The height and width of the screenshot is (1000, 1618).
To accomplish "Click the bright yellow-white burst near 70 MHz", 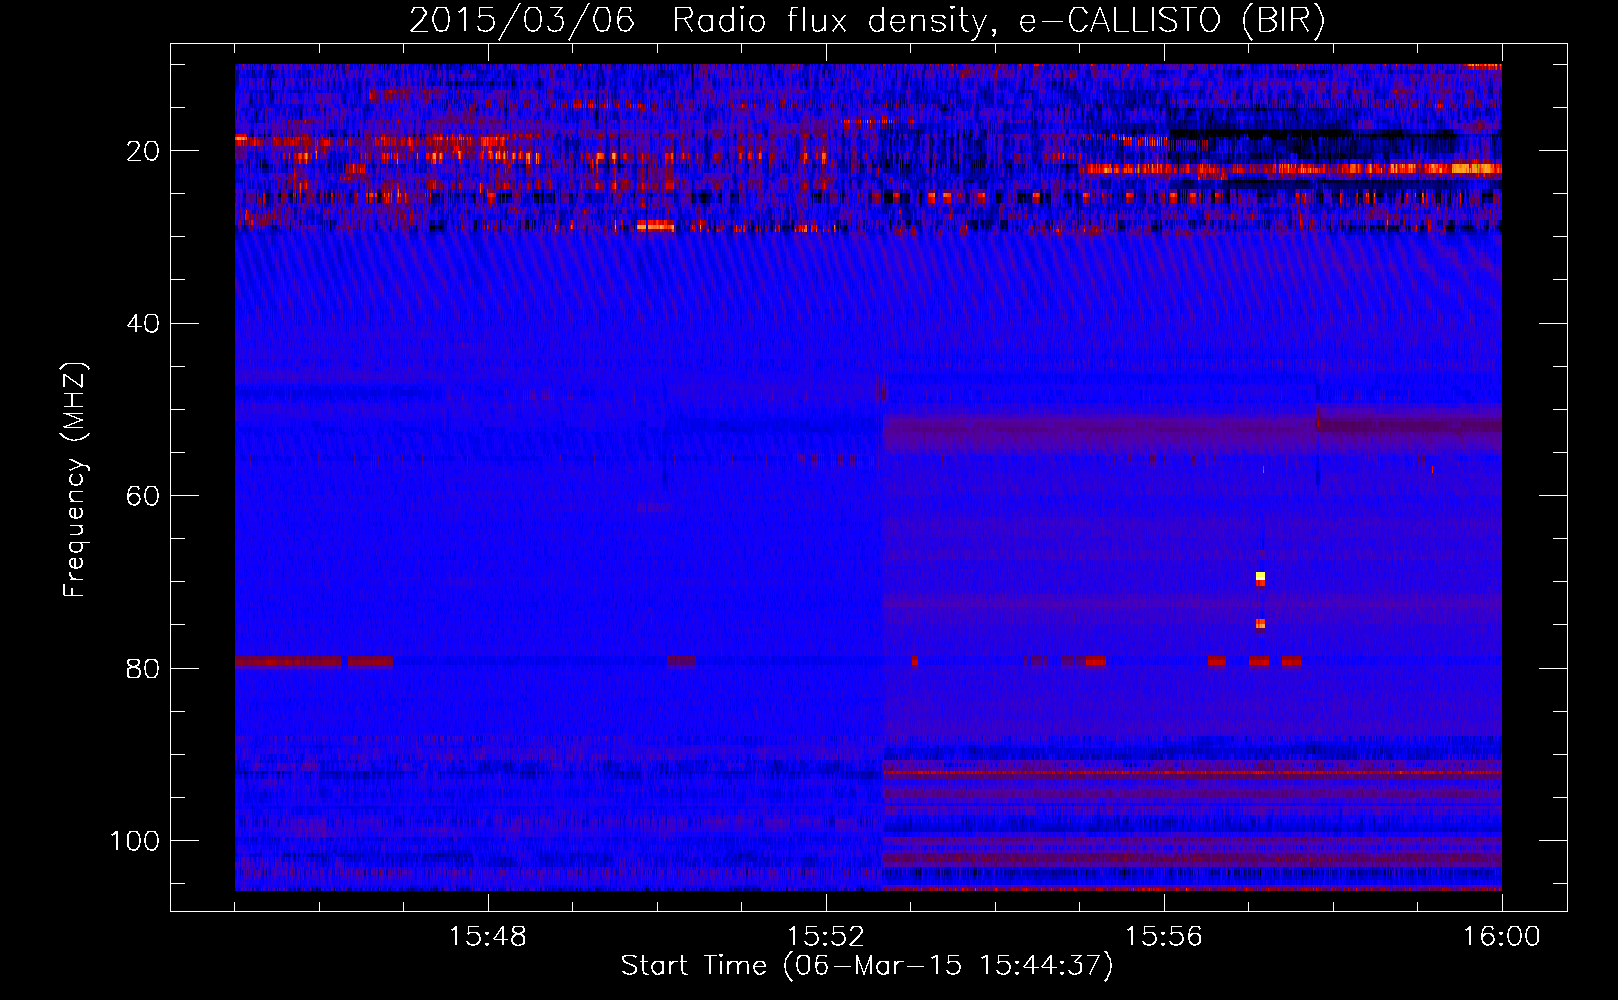I will click(1260, 576).
